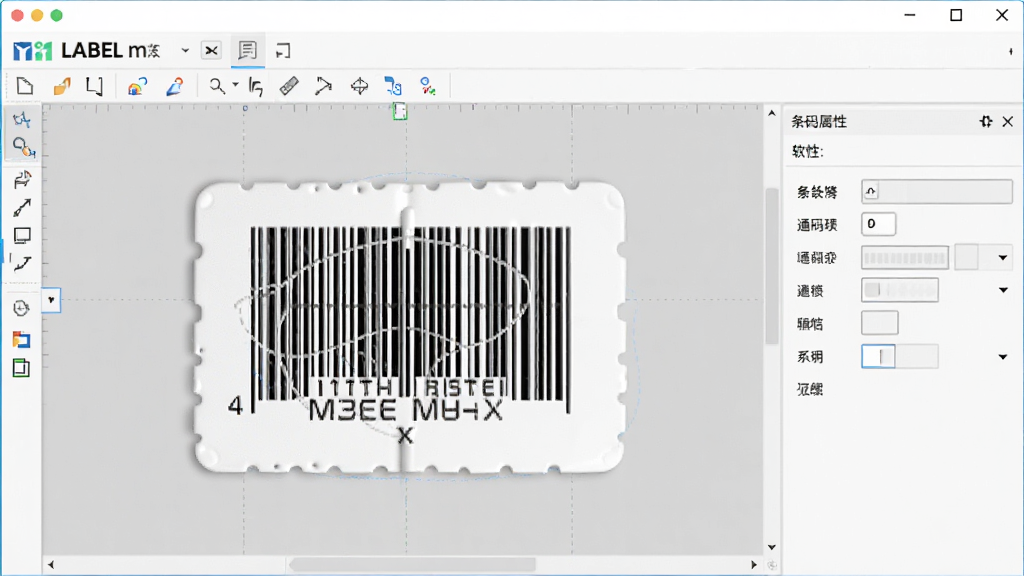1024x576 pixels.
Task: Maximize the window using the square button
Action: 956,15
